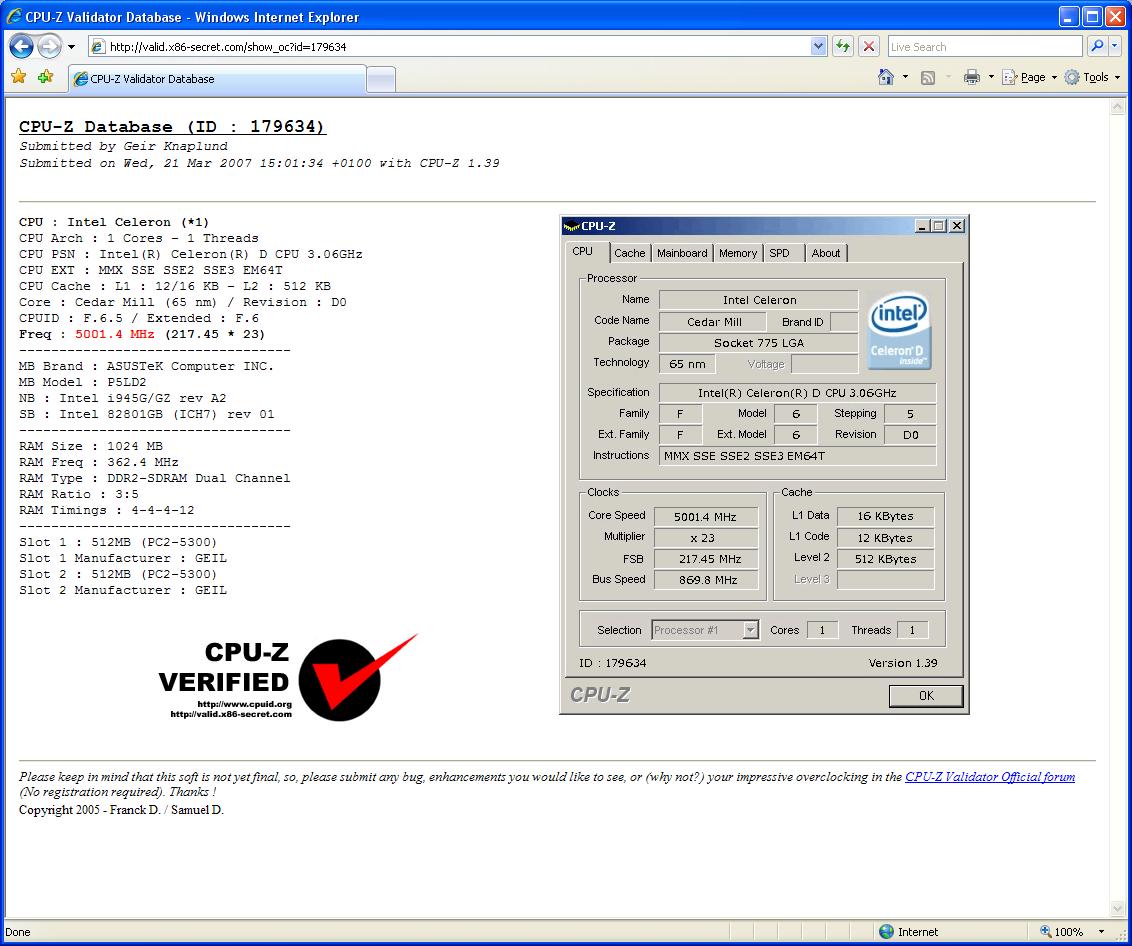Screen dimensions: 1132x946
Task: Click the Internet zone globe status icon
Action: point(887,932)
